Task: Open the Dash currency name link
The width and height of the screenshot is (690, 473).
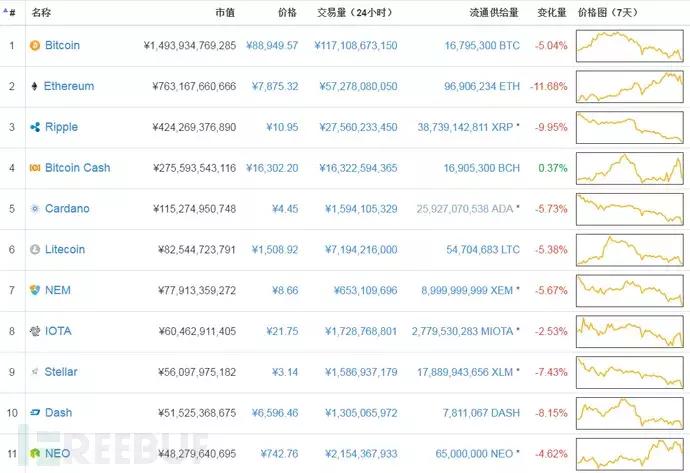Action: 58,412
